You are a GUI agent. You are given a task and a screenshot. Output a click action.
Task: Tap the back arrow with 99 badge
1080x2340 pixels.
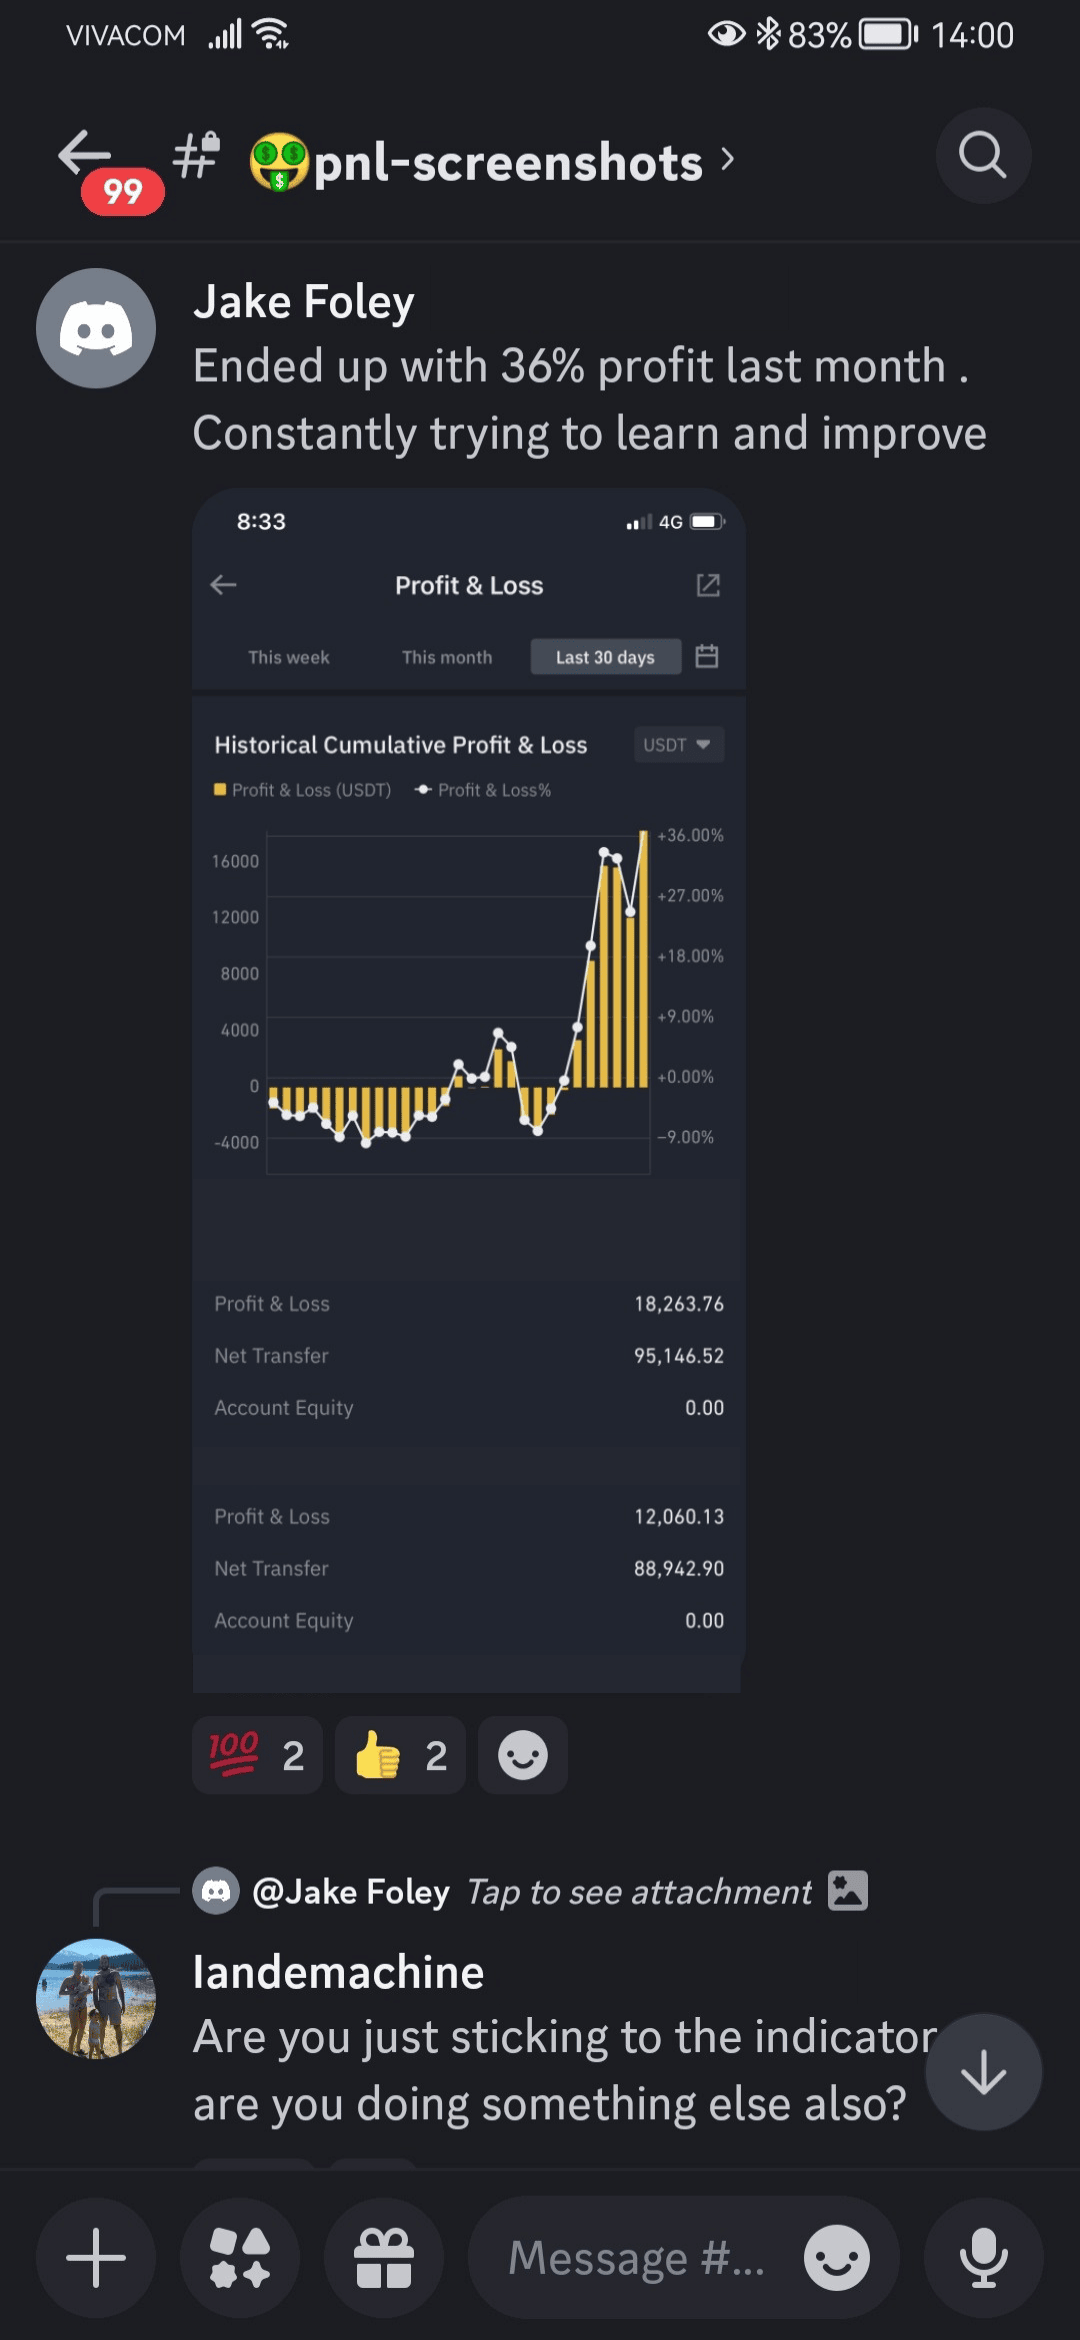(x=90, y=160)
